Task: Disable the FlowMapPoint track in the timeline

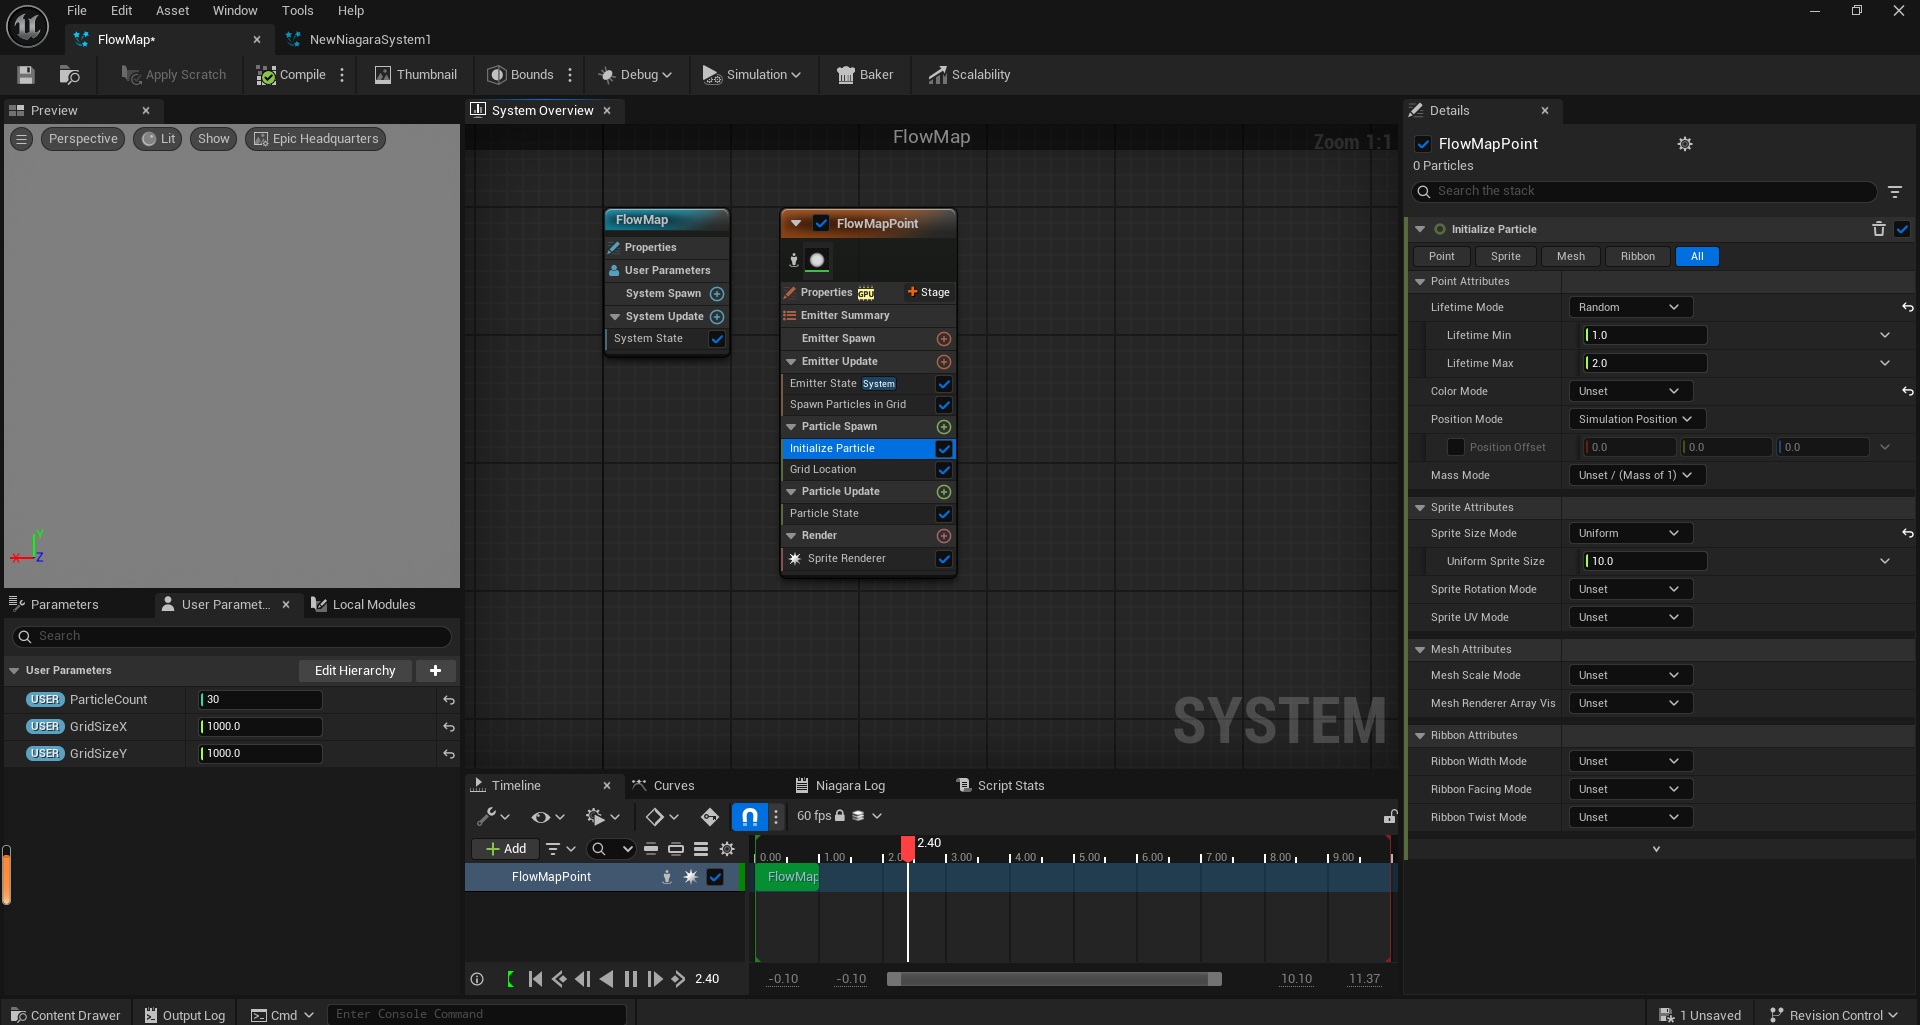Action: tap(715, 877)
